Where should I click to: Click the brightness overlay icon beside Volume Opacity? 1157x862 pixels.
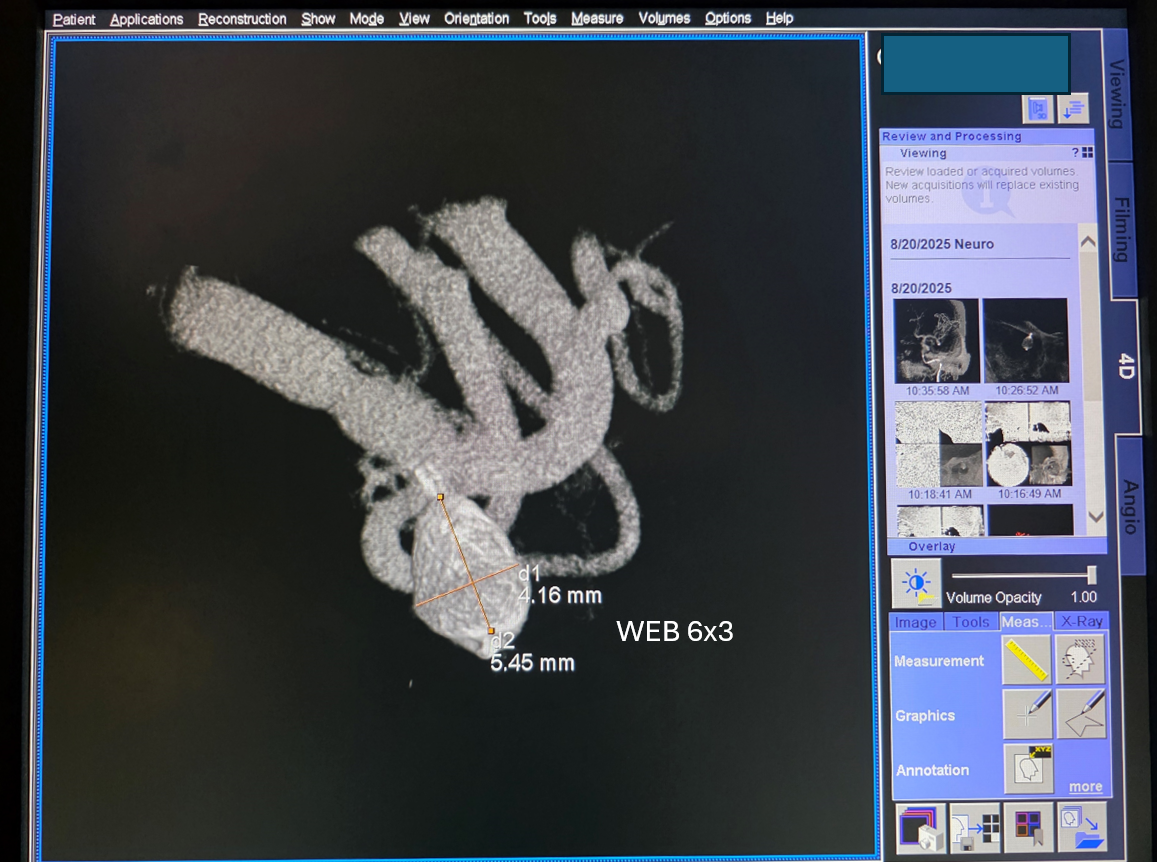pos(916,584)
